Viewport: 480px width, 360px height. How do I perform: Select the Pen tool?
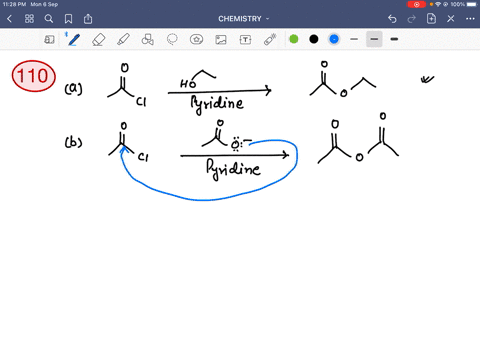(x=73, y=40)
